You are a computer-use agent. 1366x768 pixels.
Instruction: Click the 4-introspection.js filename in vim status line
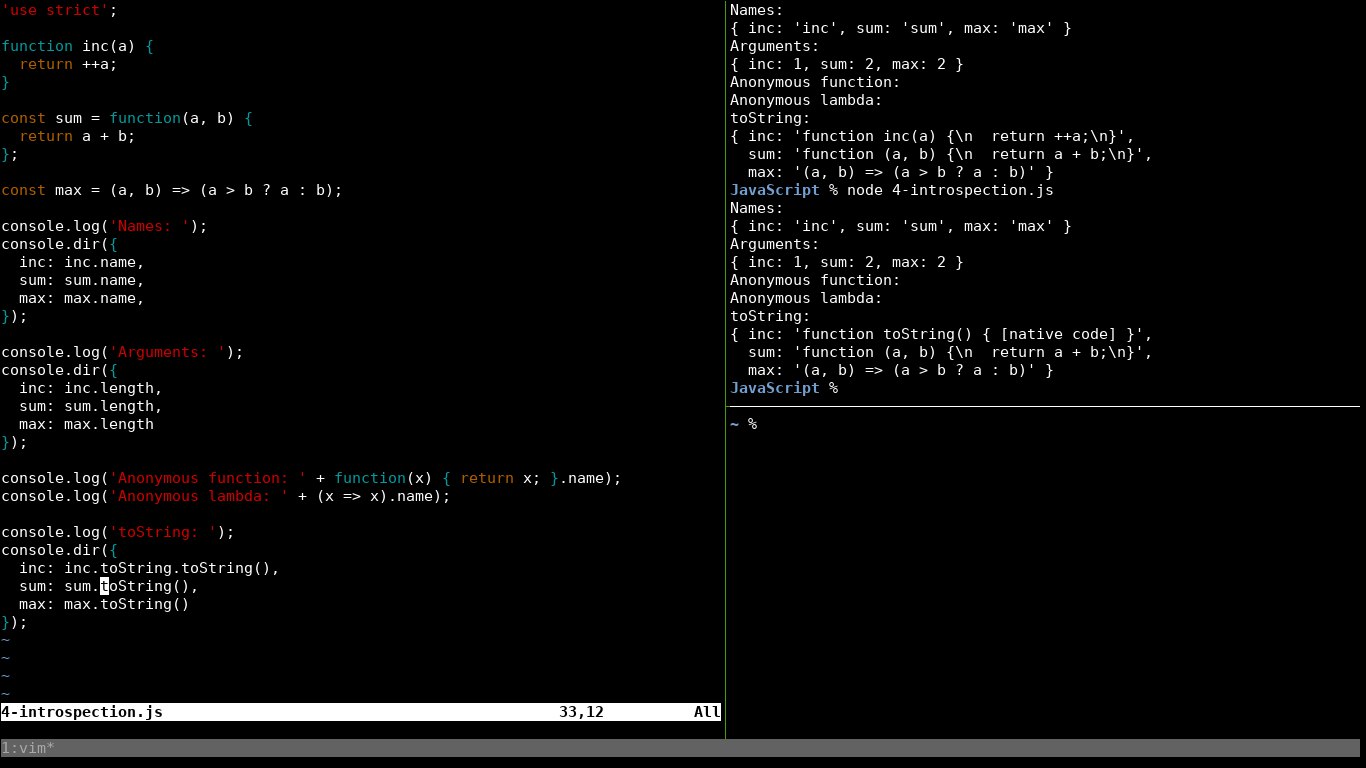click(x=82, y=712)
